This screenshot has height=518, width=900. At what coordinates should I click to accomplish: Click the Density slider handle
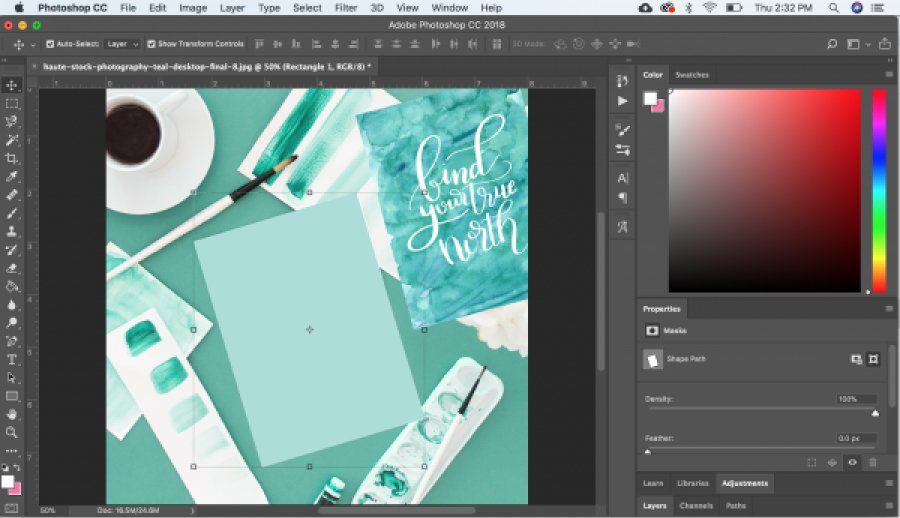point(876,412)
